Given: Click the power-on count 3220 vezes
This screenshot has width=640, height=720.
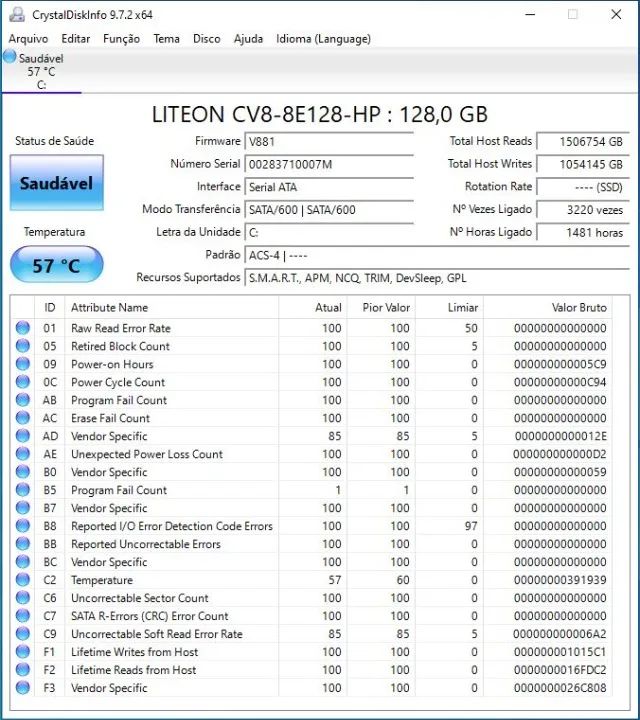Looking at the screenshot, I should pos(583,210).
